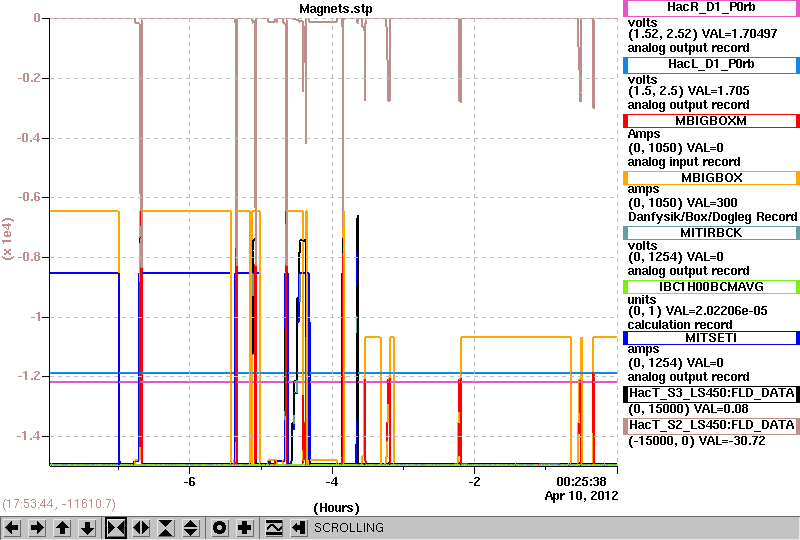Click the return-to-scrolling arrow icon
The image size is (800, 540).
click(299, 528)
